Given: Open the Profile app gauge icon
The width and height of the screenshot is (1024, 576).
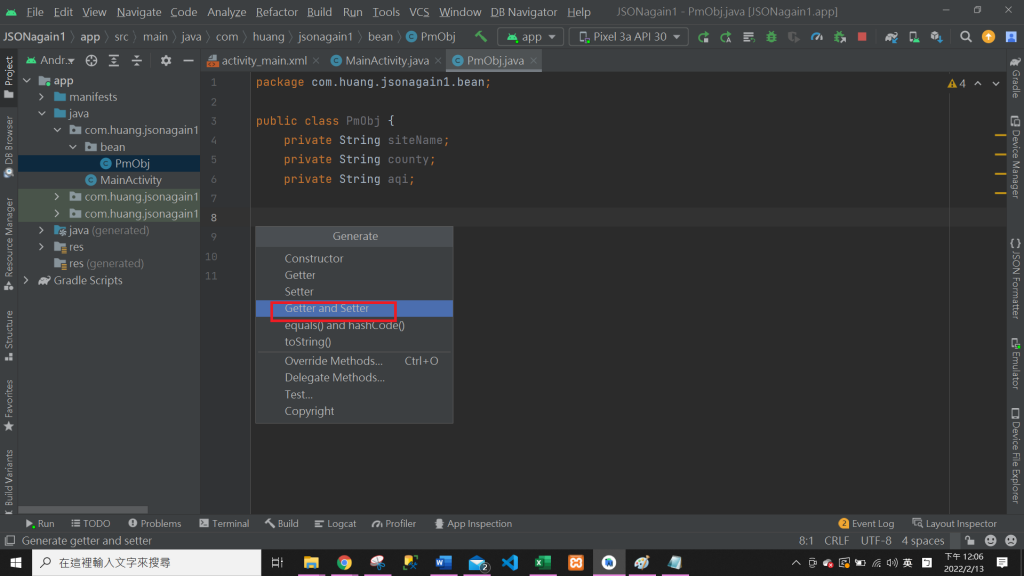Looking at the screenshot, I should click(x=816, y=37).
